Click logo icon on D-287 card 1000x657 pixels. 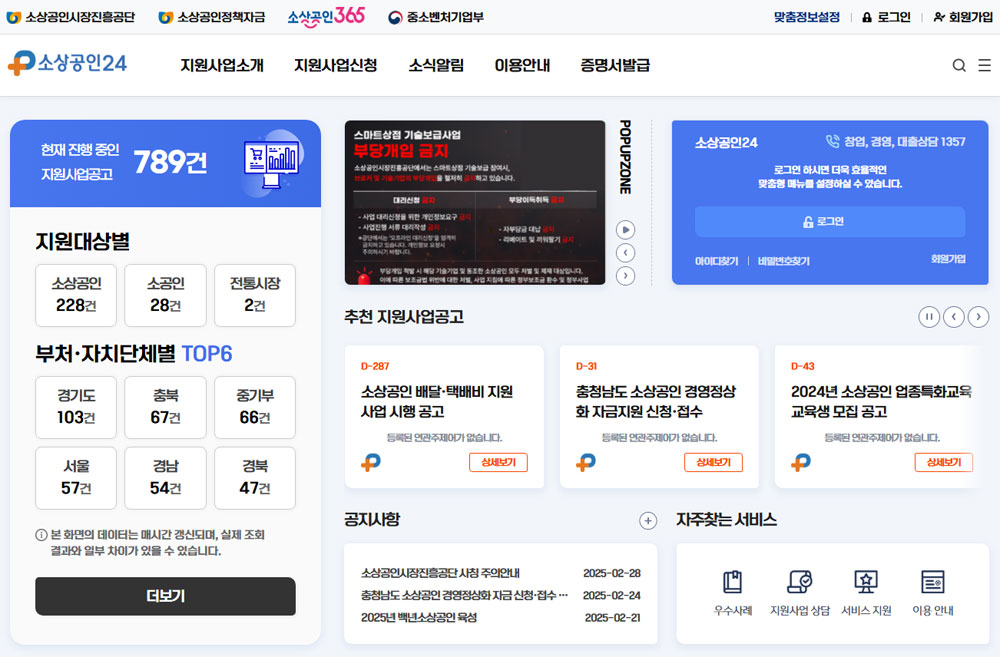tap(371, 462)
